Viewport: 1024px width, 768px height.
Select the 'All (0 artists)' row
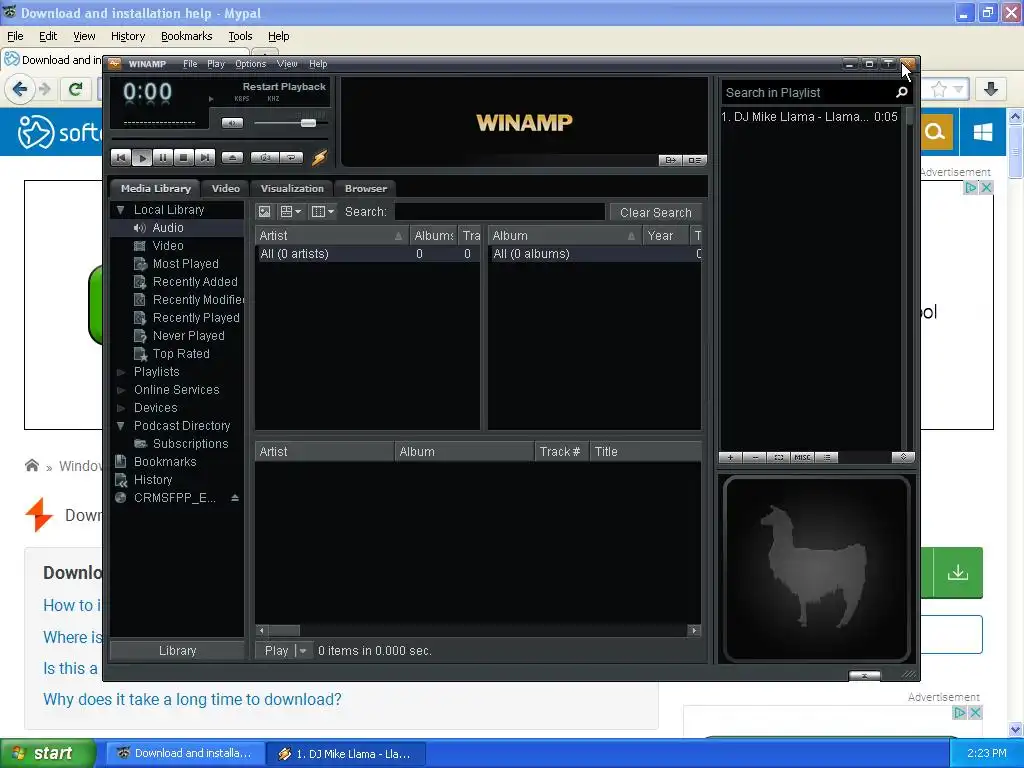[x=367, y=254]
